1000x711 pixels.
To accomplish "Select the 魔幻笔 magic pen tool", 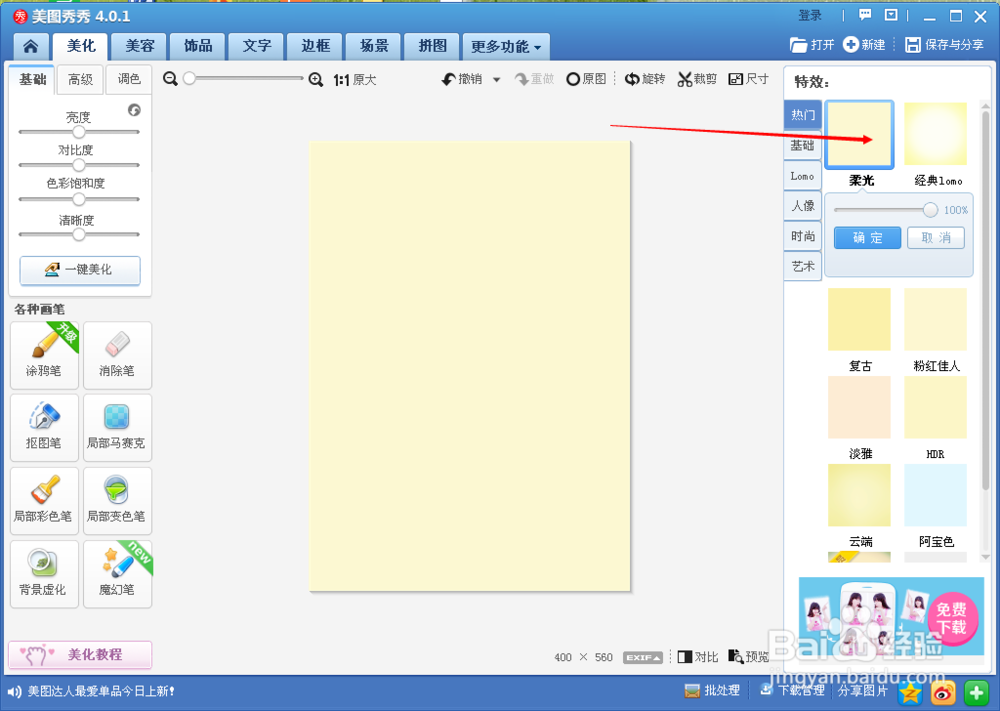I will pos(117,574).
